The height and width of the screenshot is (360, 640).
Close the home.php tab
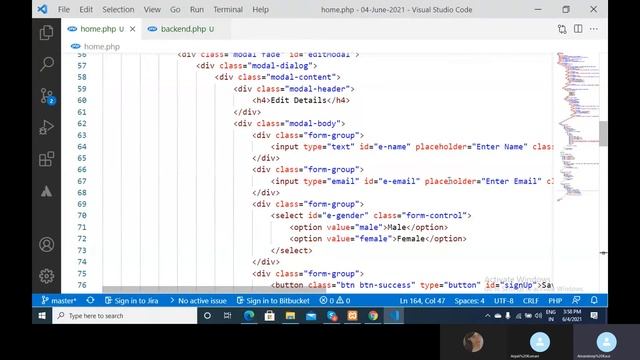[x=133, y=29]
